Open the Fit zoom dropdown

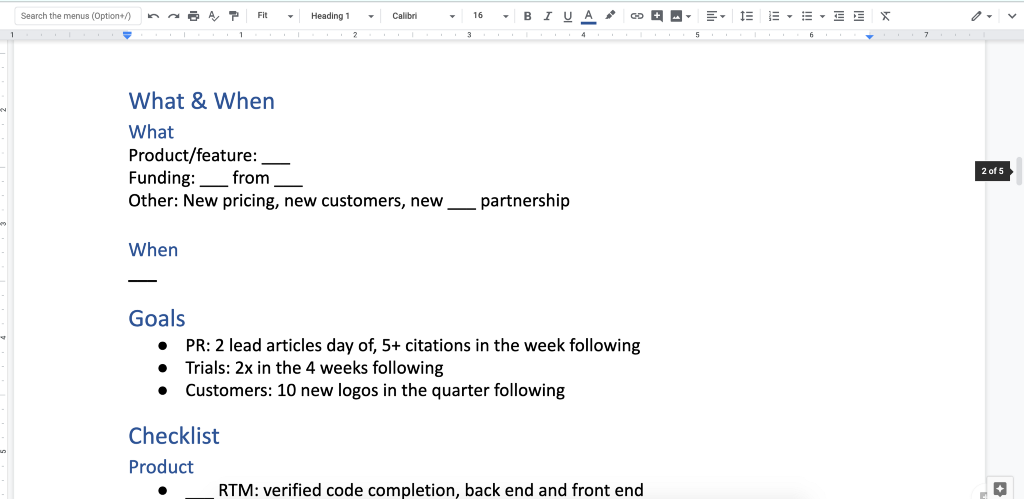274,16
